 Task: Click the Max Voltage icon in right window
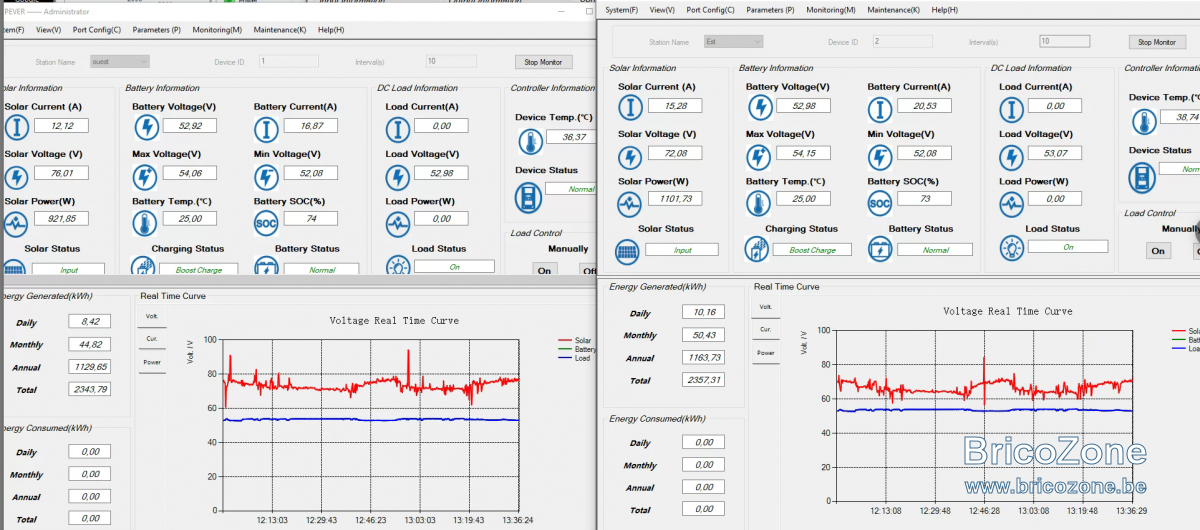tap(758, 156)
